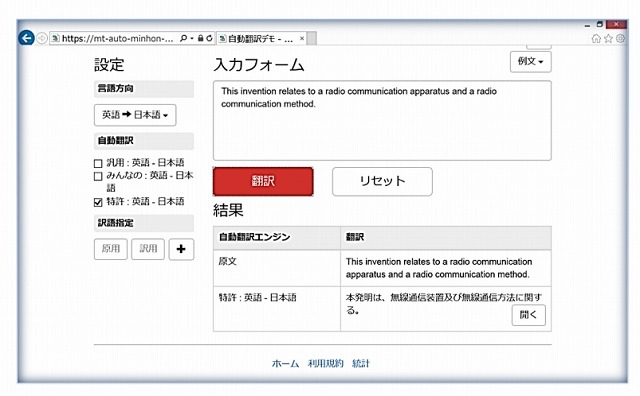The height and width of the screenshot is (396, 640).
Task: Enable the 汎用 : 英語 - 日本語 checkbox
Action: (98, 164)
